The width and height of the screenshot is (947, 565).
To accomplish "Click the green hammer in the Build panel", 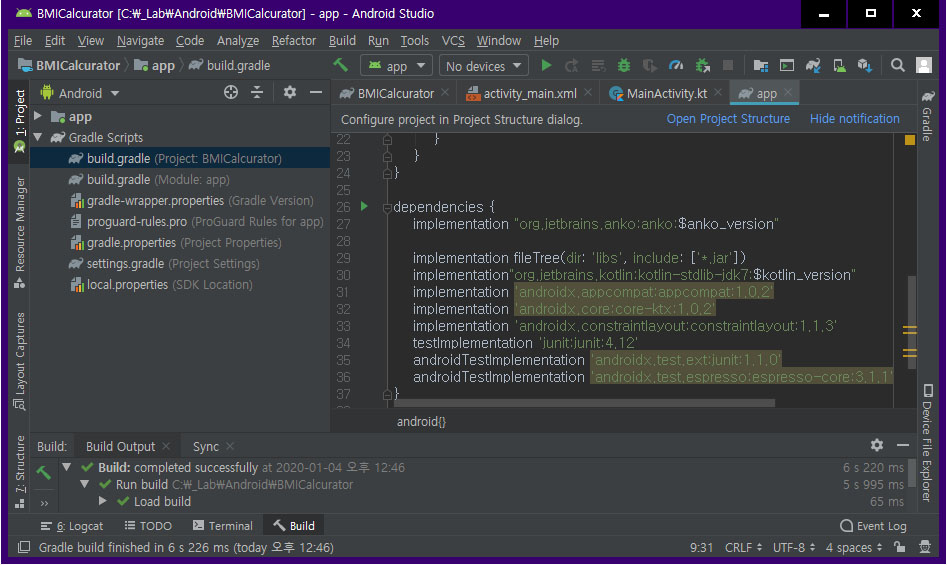I will (x=43, y=472).
